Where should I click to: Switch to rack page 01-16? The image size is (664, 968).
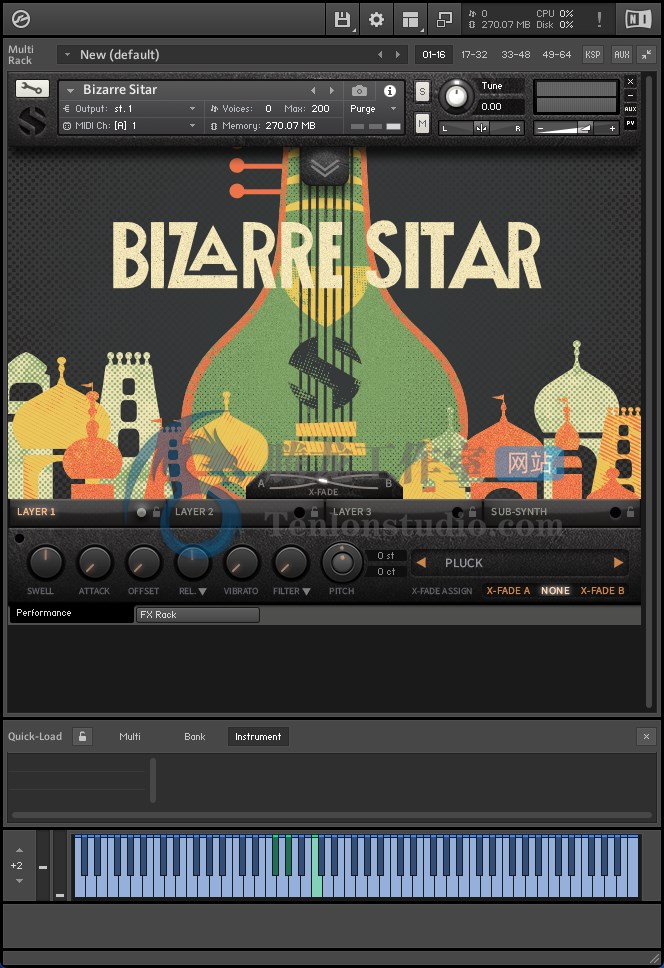(434, 55)
